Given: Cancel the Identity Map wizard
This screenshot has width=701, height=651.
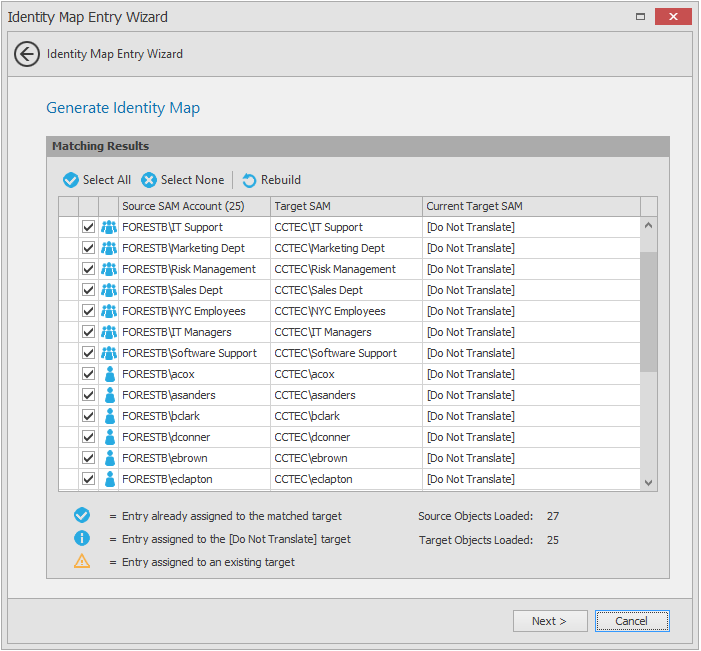Looking at the screenshot, I should tap(632, 621).
